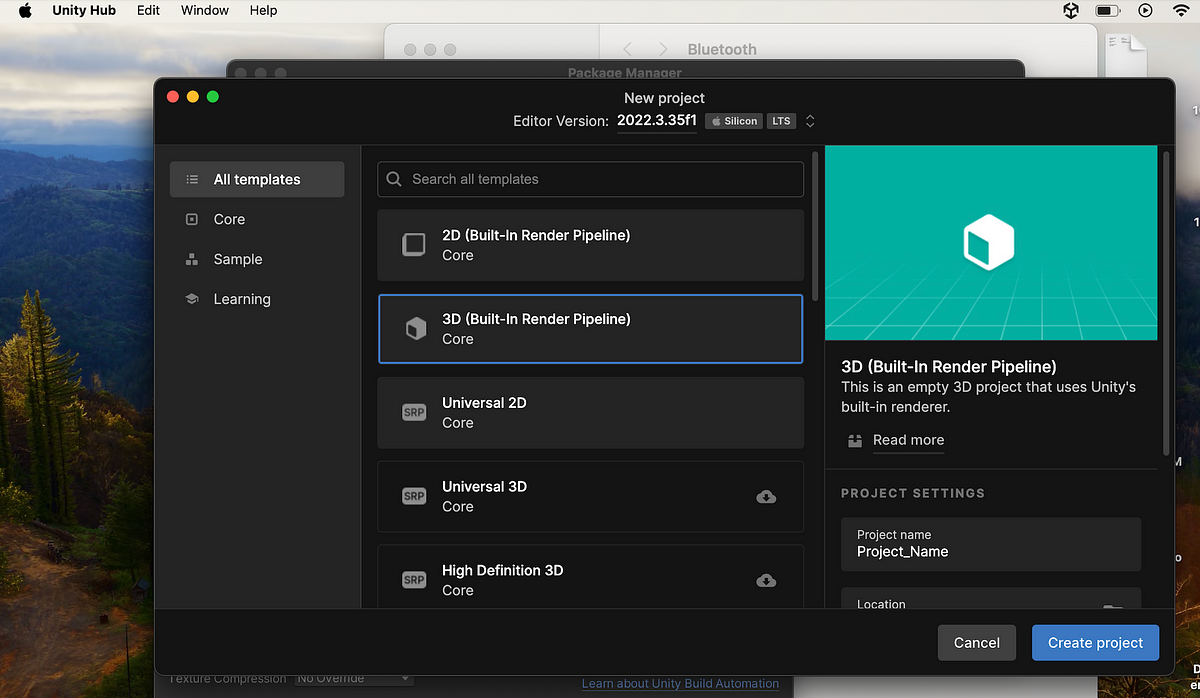The height and width of the screenshot is (698, 1200).
Task: Click the Learning graduation cap icon
Action: [x=192, y=299]
